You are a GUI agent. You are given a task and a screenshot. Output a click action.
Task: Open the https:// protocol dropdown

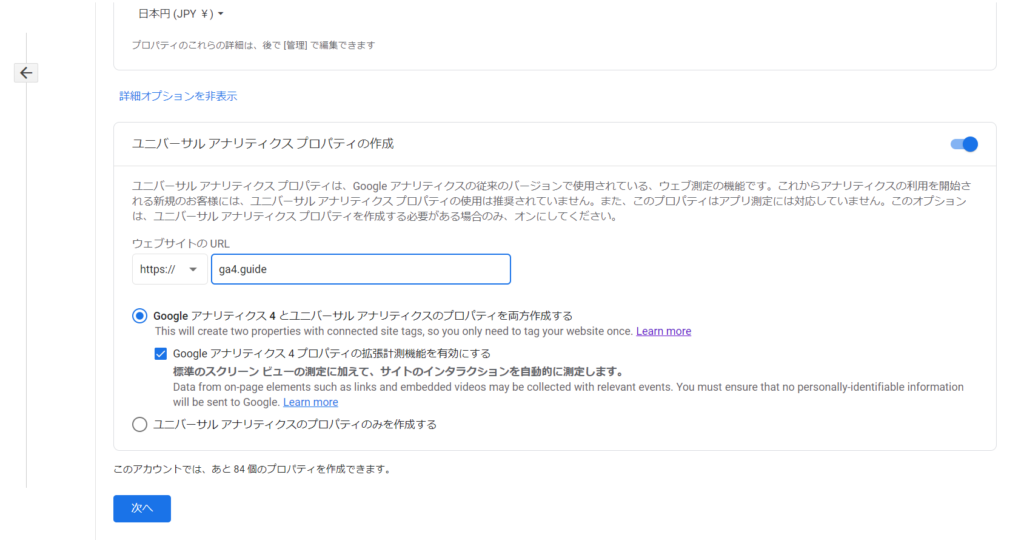(169, 269)
